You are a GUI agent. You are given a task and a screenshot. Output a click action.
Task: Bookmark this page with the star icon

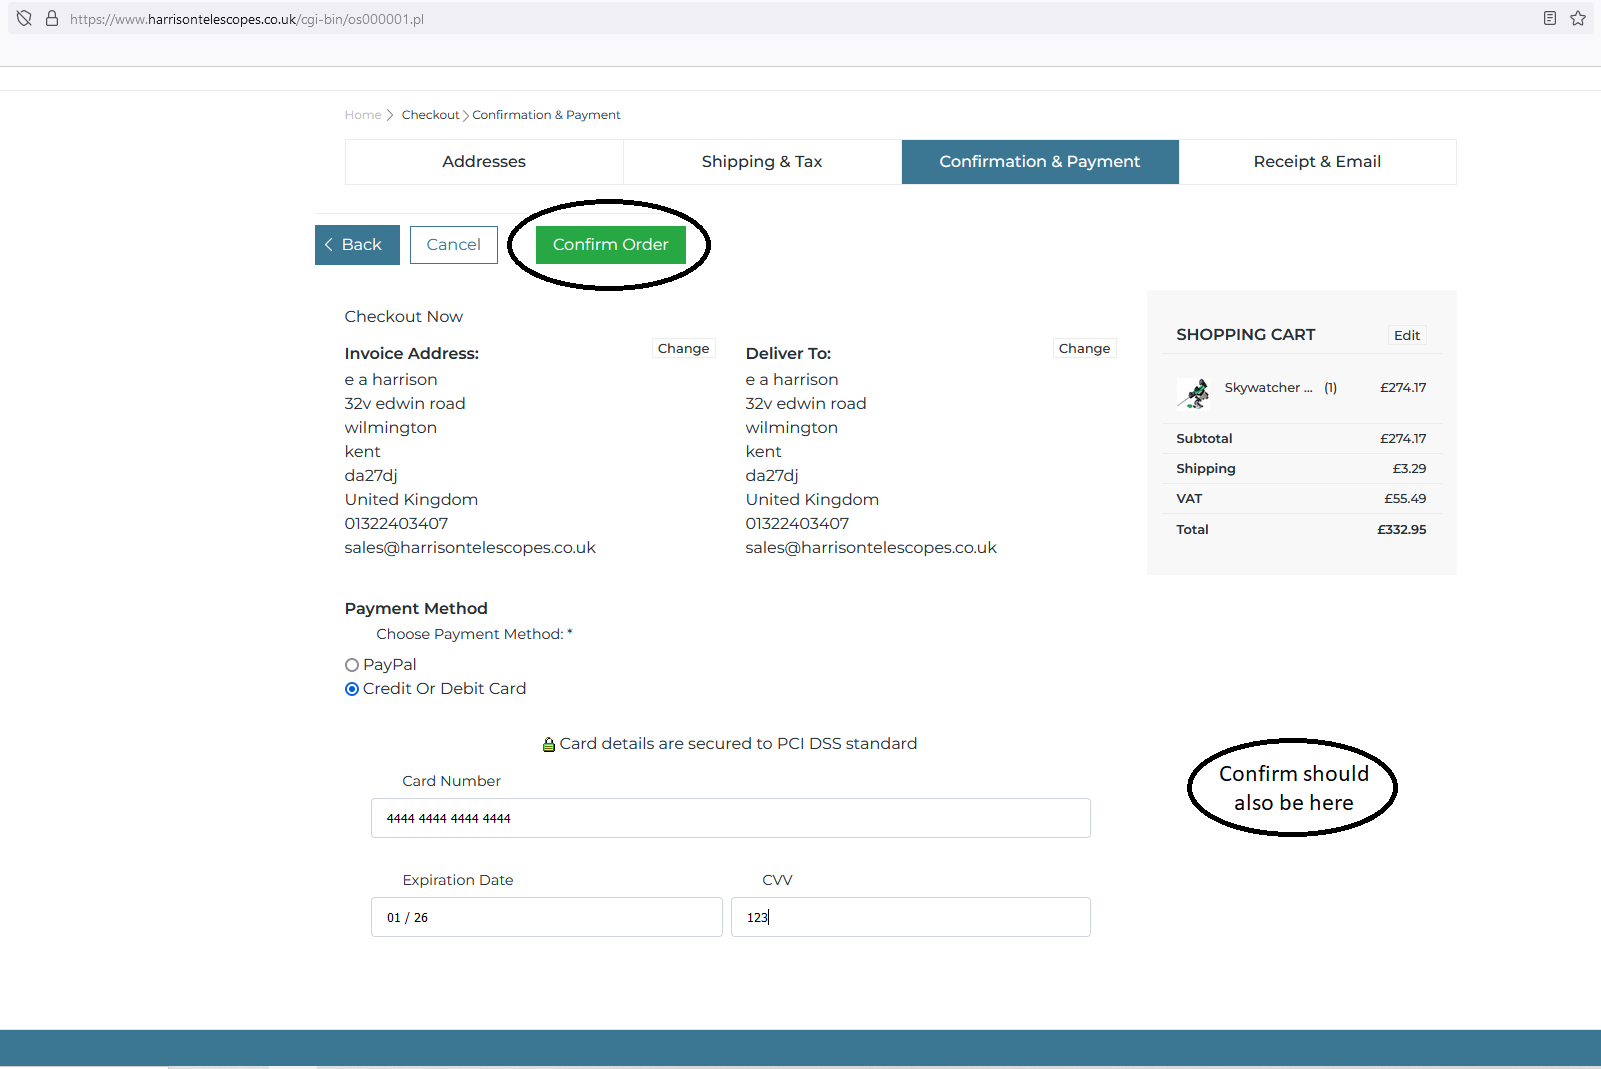1577,18
